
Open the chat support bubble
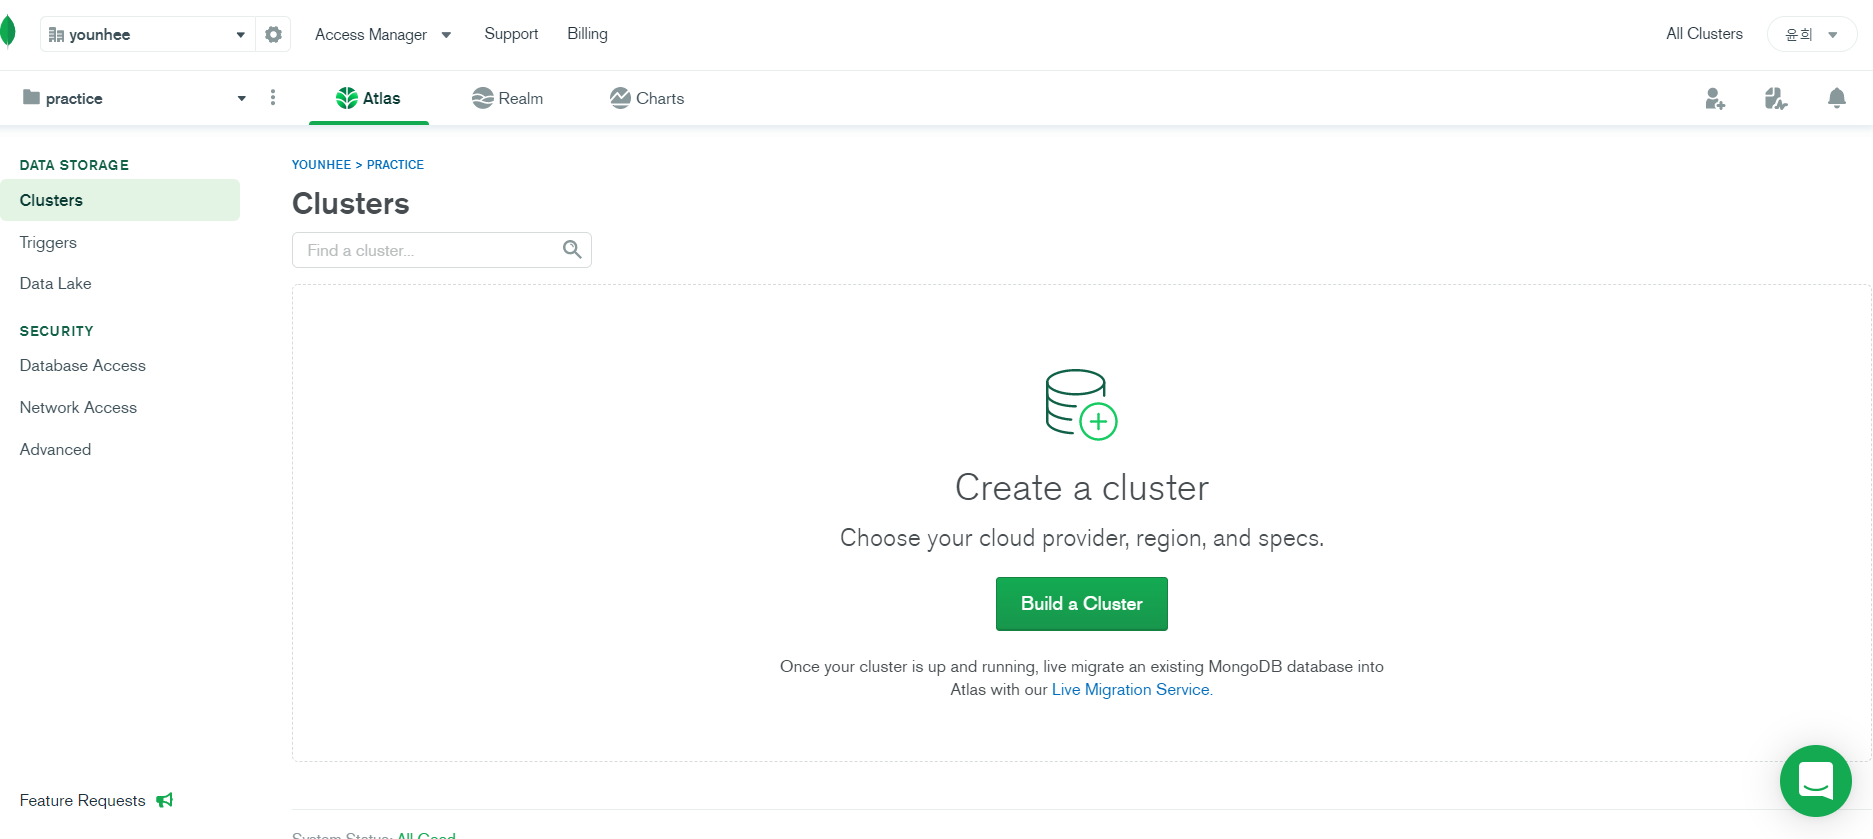[1816, 781]
